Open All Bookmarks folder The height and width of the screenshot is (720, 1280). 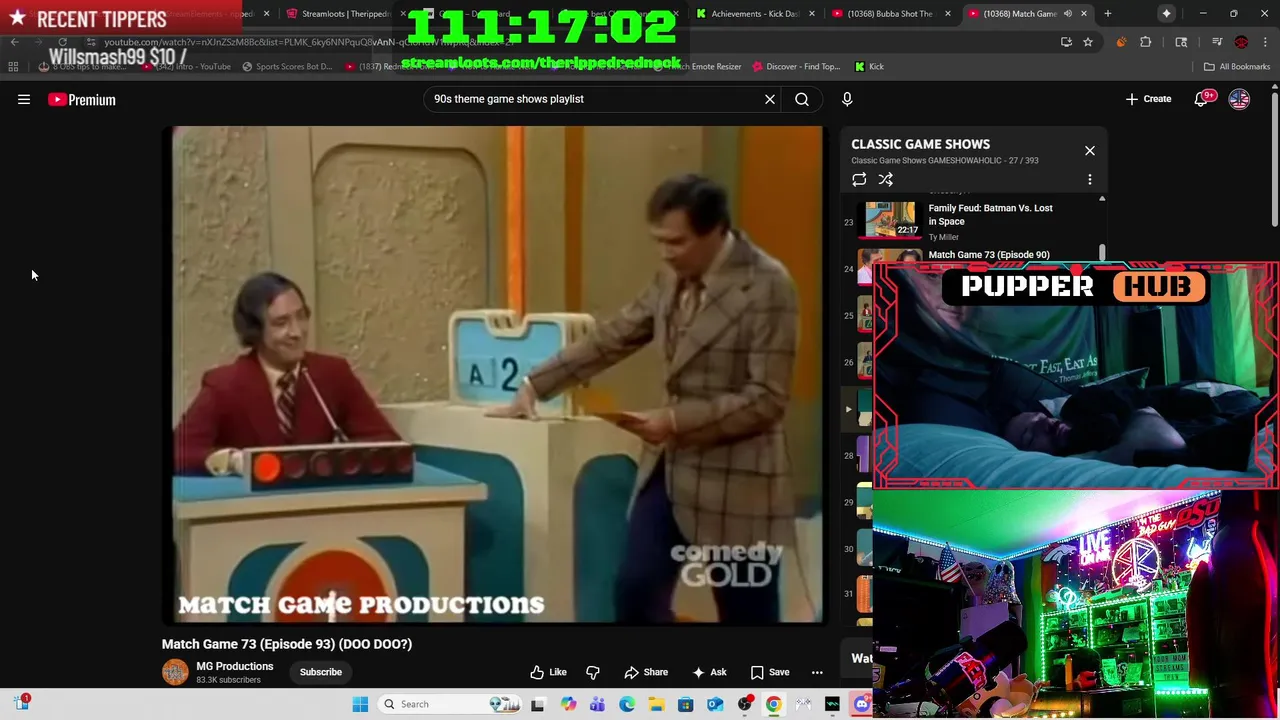1237,66
